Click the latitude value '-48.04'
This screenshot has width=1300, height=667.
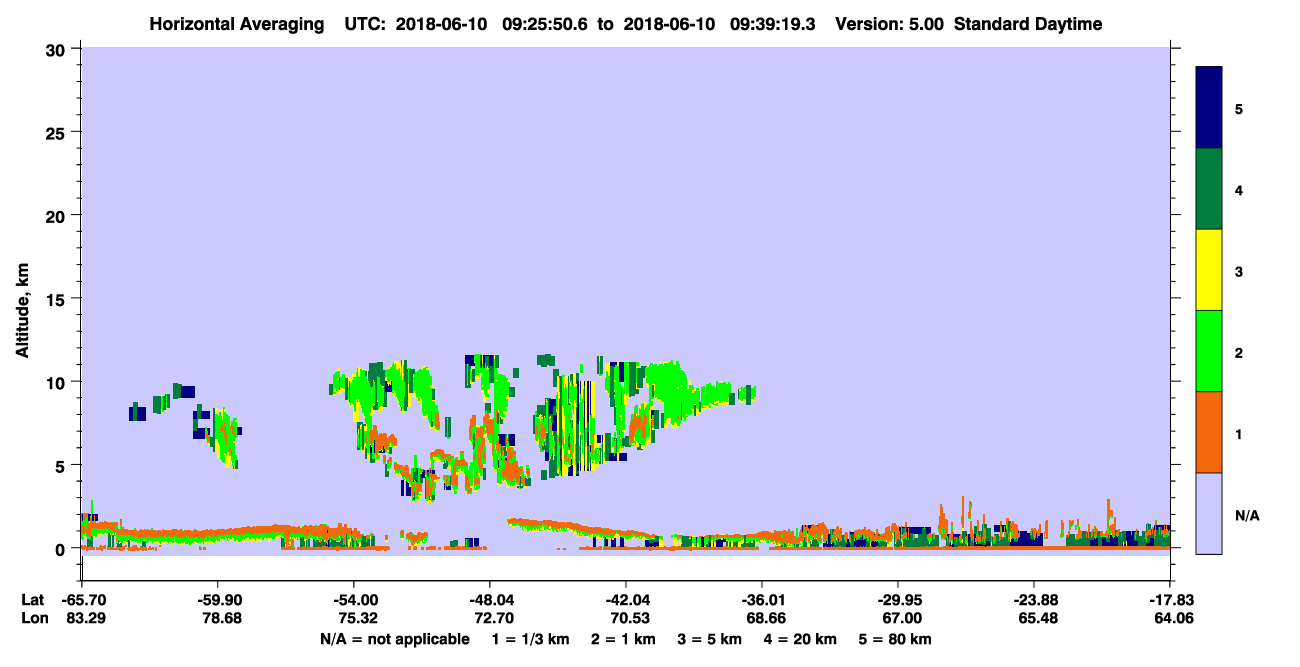coord(490,600)
